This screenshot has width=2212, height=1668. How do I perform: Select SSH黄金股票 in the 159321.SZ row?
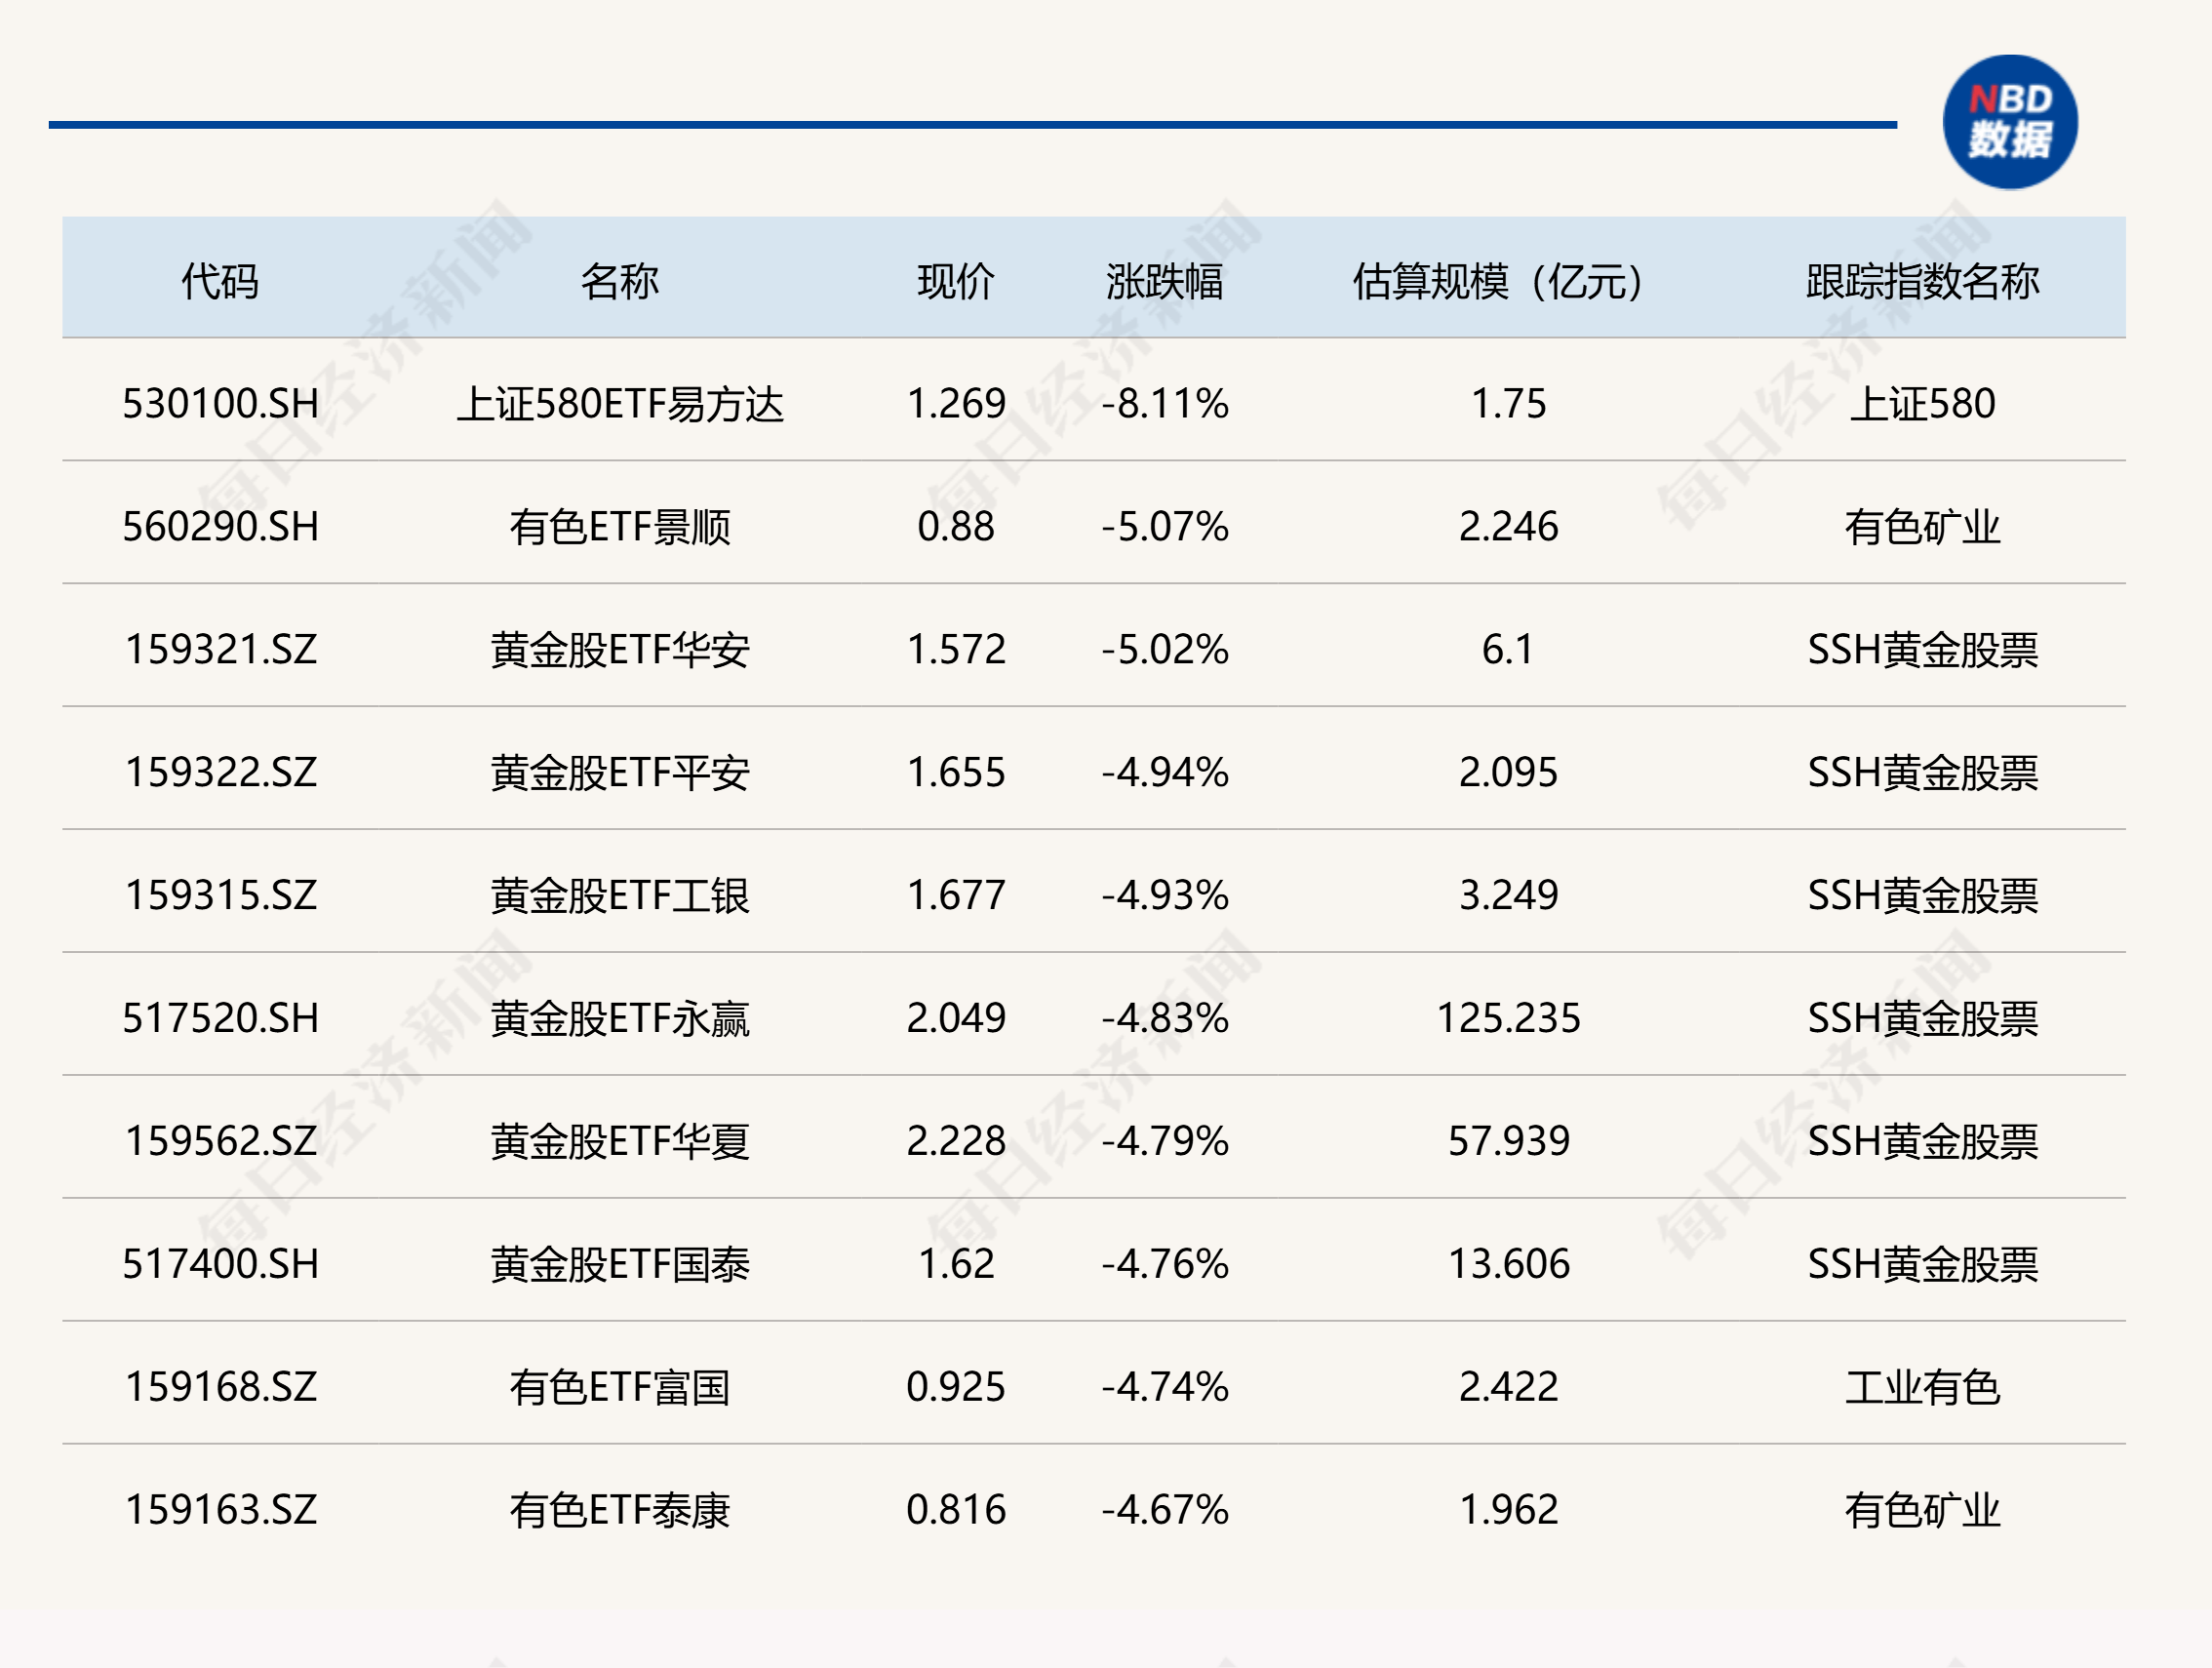point(1922,650)
